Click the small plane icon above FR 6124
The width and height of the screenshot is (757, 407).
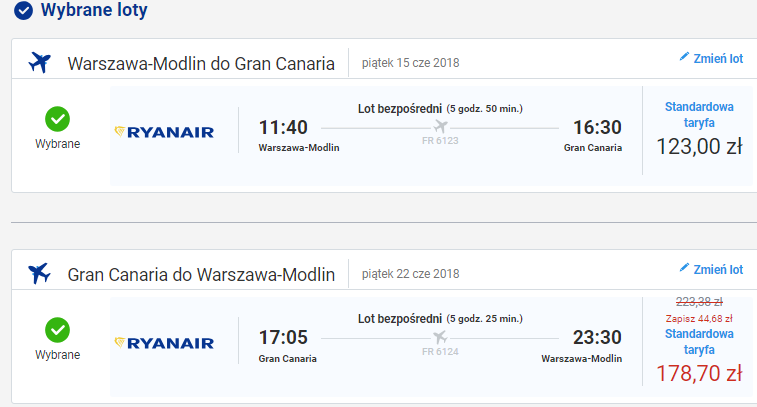click(x=440, y=337)
